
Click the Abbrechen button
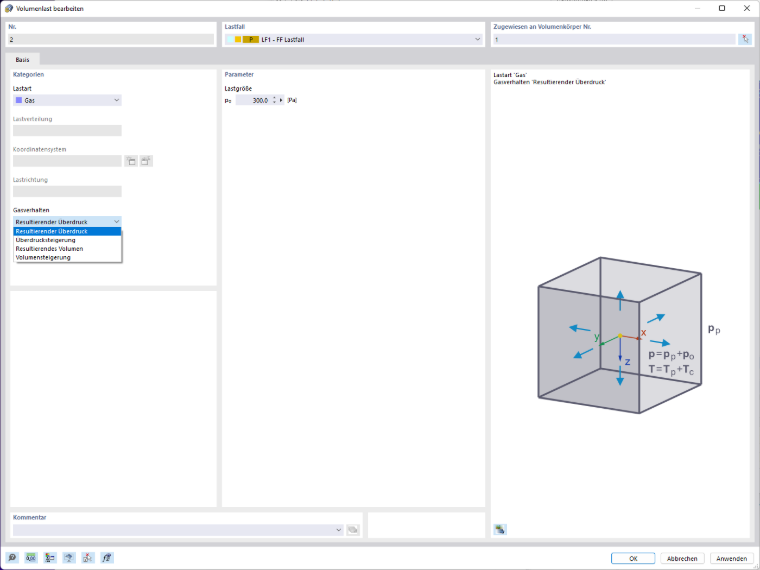pos(682,558)
